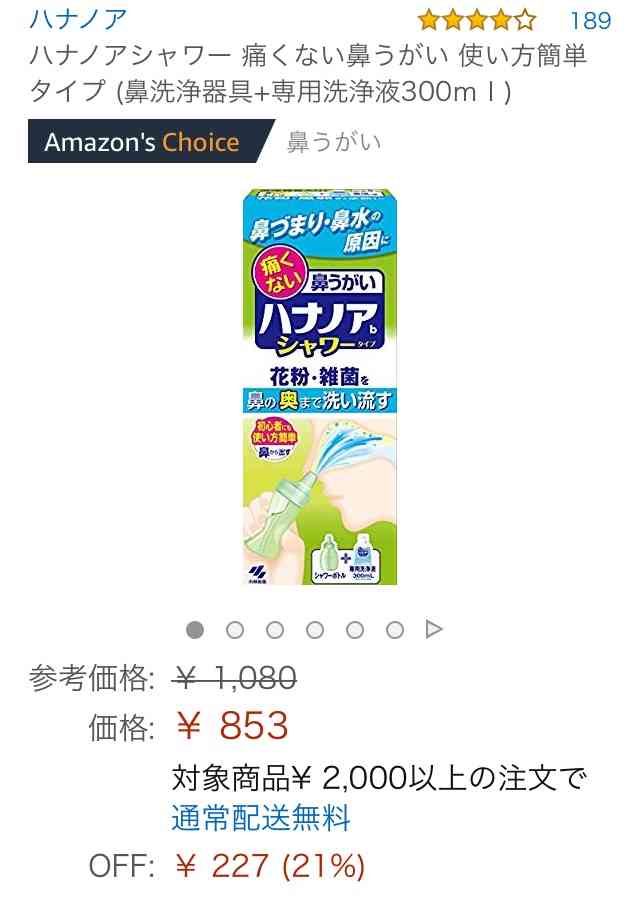Screen dimensions: 640x899
Task: Click the ¥ 853 price
Action: click(232, 725)
